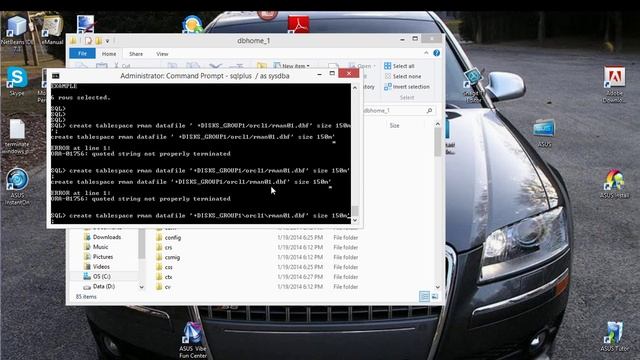This screenshot has width=640, height=360.
Task: Select the css folder name
Action: coord(169,267)
